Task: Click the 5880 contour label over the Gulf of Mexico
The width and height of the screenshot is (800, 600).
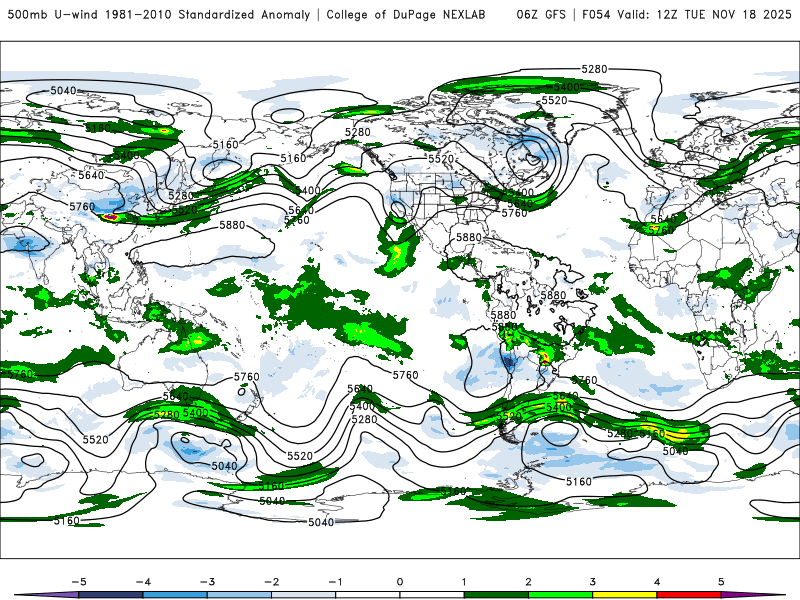Action: point(468,237)
